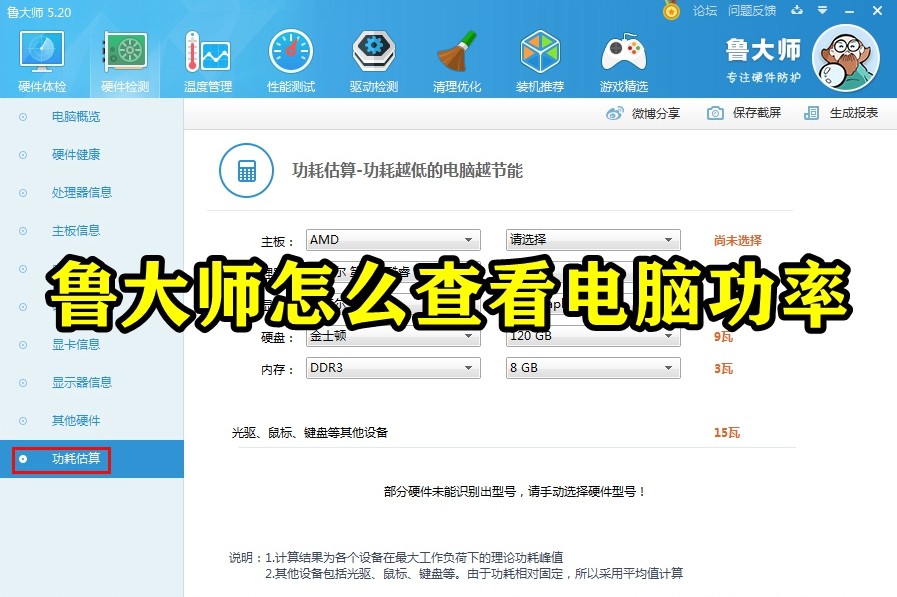Viewport: 897px width, 597px height.
Task: Select 其他硬件 in the sidebar
Action: point(76,420)
